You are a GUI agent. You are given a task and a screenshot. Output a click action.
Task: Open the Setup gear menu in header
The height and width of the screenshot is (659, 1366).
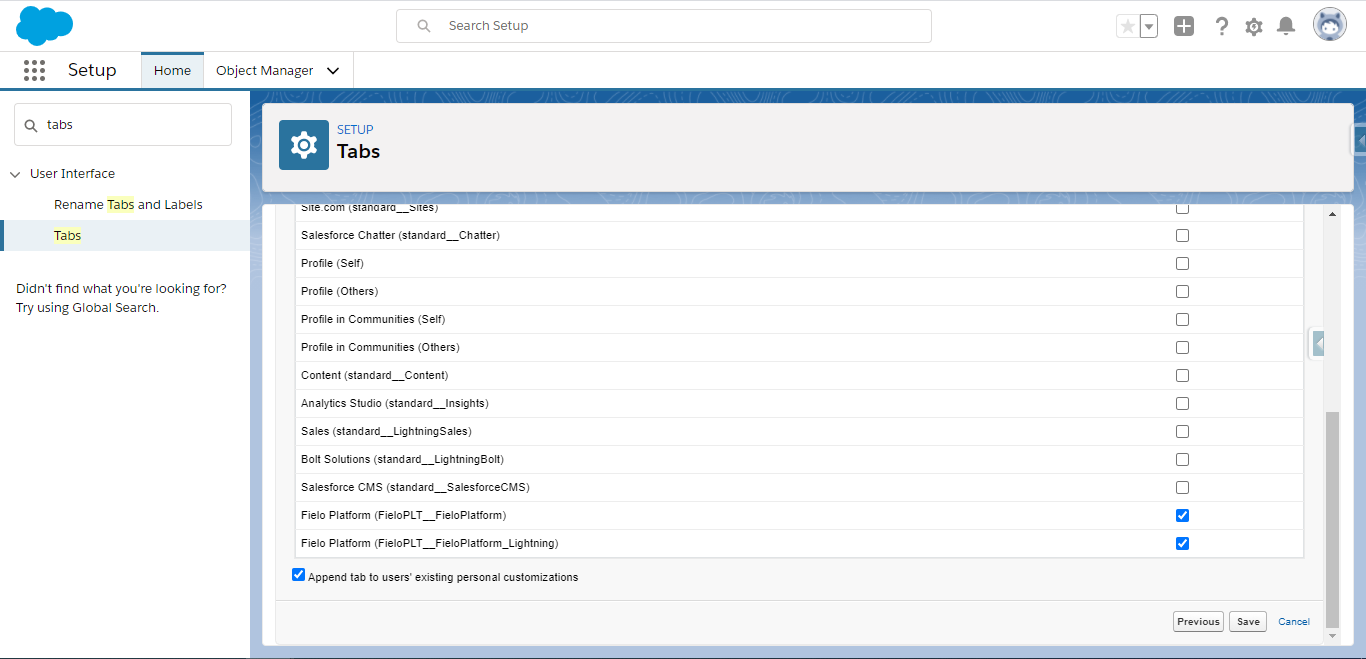1254,27
